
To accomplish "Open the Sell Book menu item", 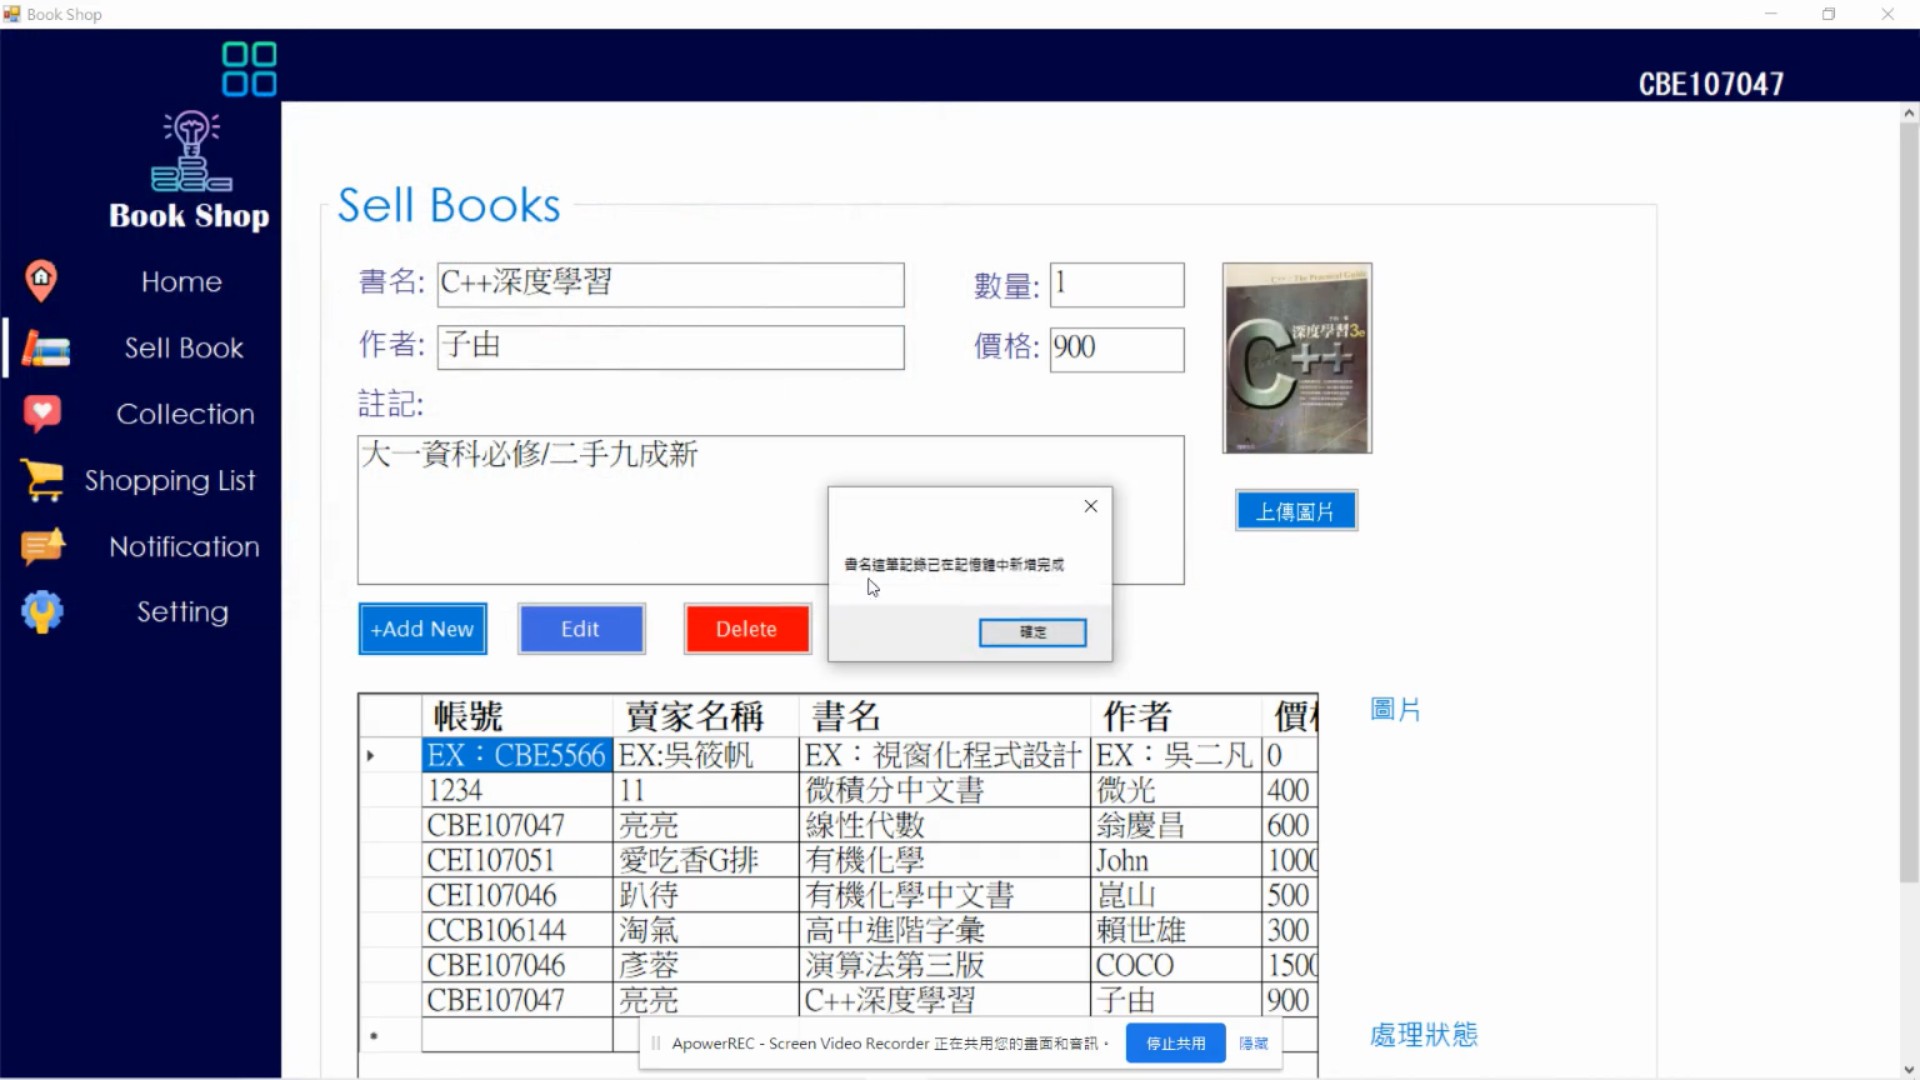I will coord(184,348).
